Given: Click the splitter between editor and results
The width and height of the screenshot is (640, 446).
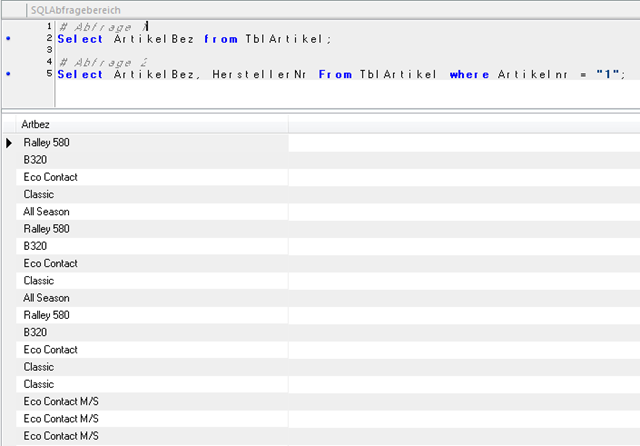Looking at the screenshot, I should (x=320, y=110).
